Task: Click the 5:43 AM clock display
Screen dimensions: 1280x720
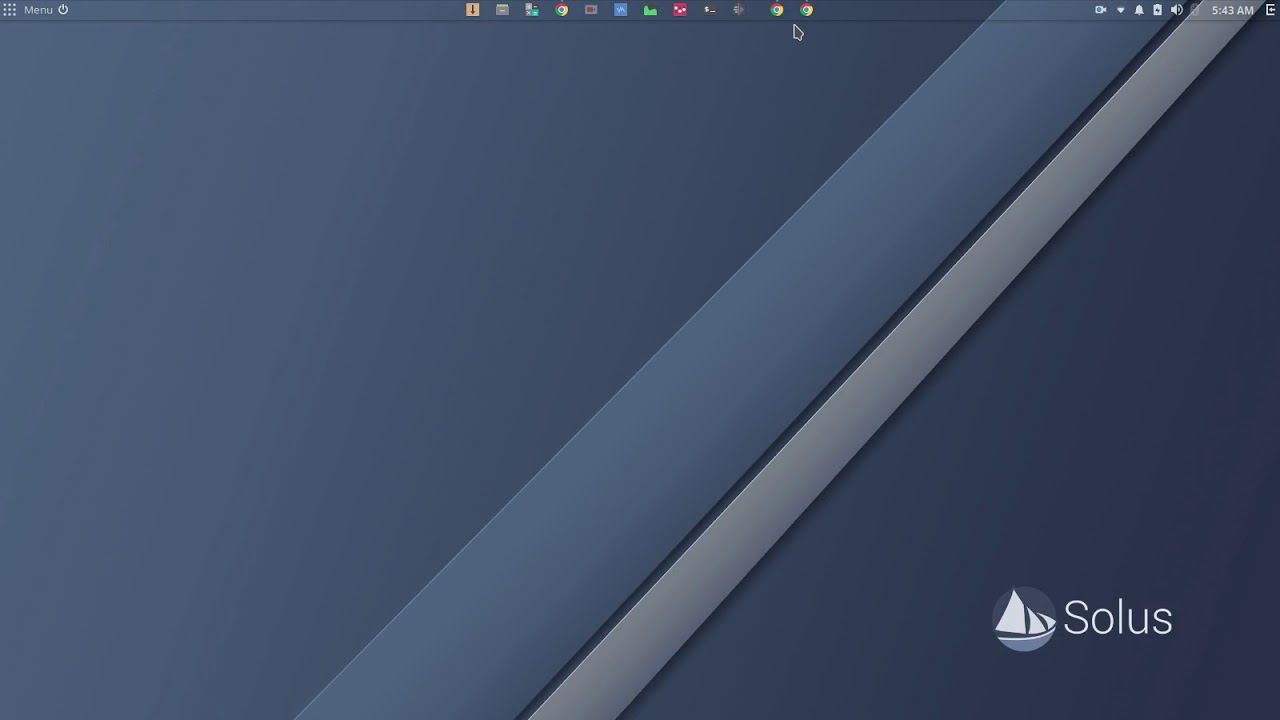Action: pos(1233,9)
